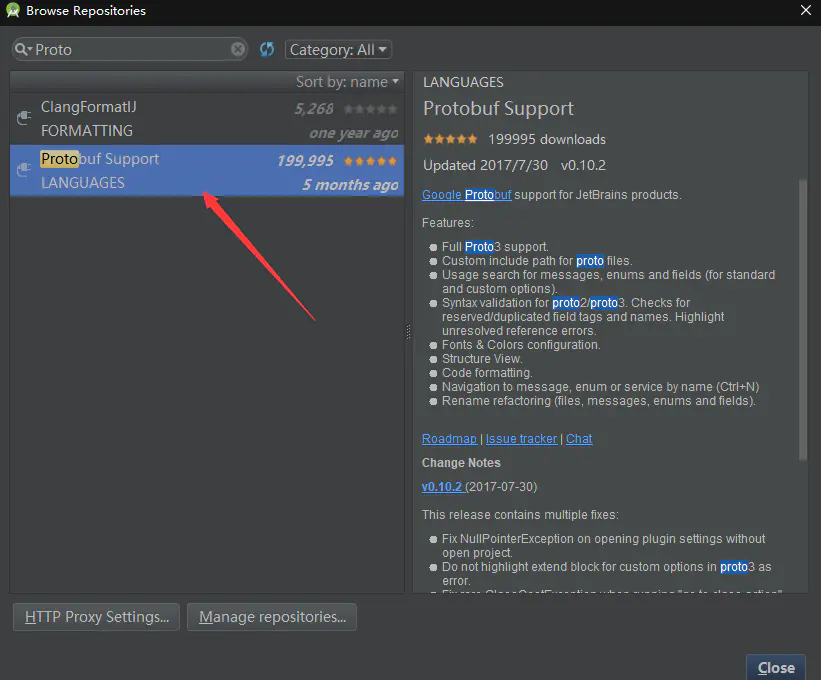
Task: Open HTTP Proxy Settings
Action: pyautogui.click(x=96, y=617)
